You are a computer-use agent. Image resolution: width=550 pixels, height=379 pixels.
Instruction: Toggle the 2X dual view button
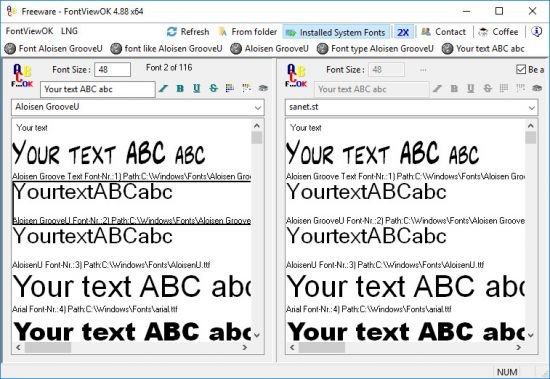click(x=403, y=32)
